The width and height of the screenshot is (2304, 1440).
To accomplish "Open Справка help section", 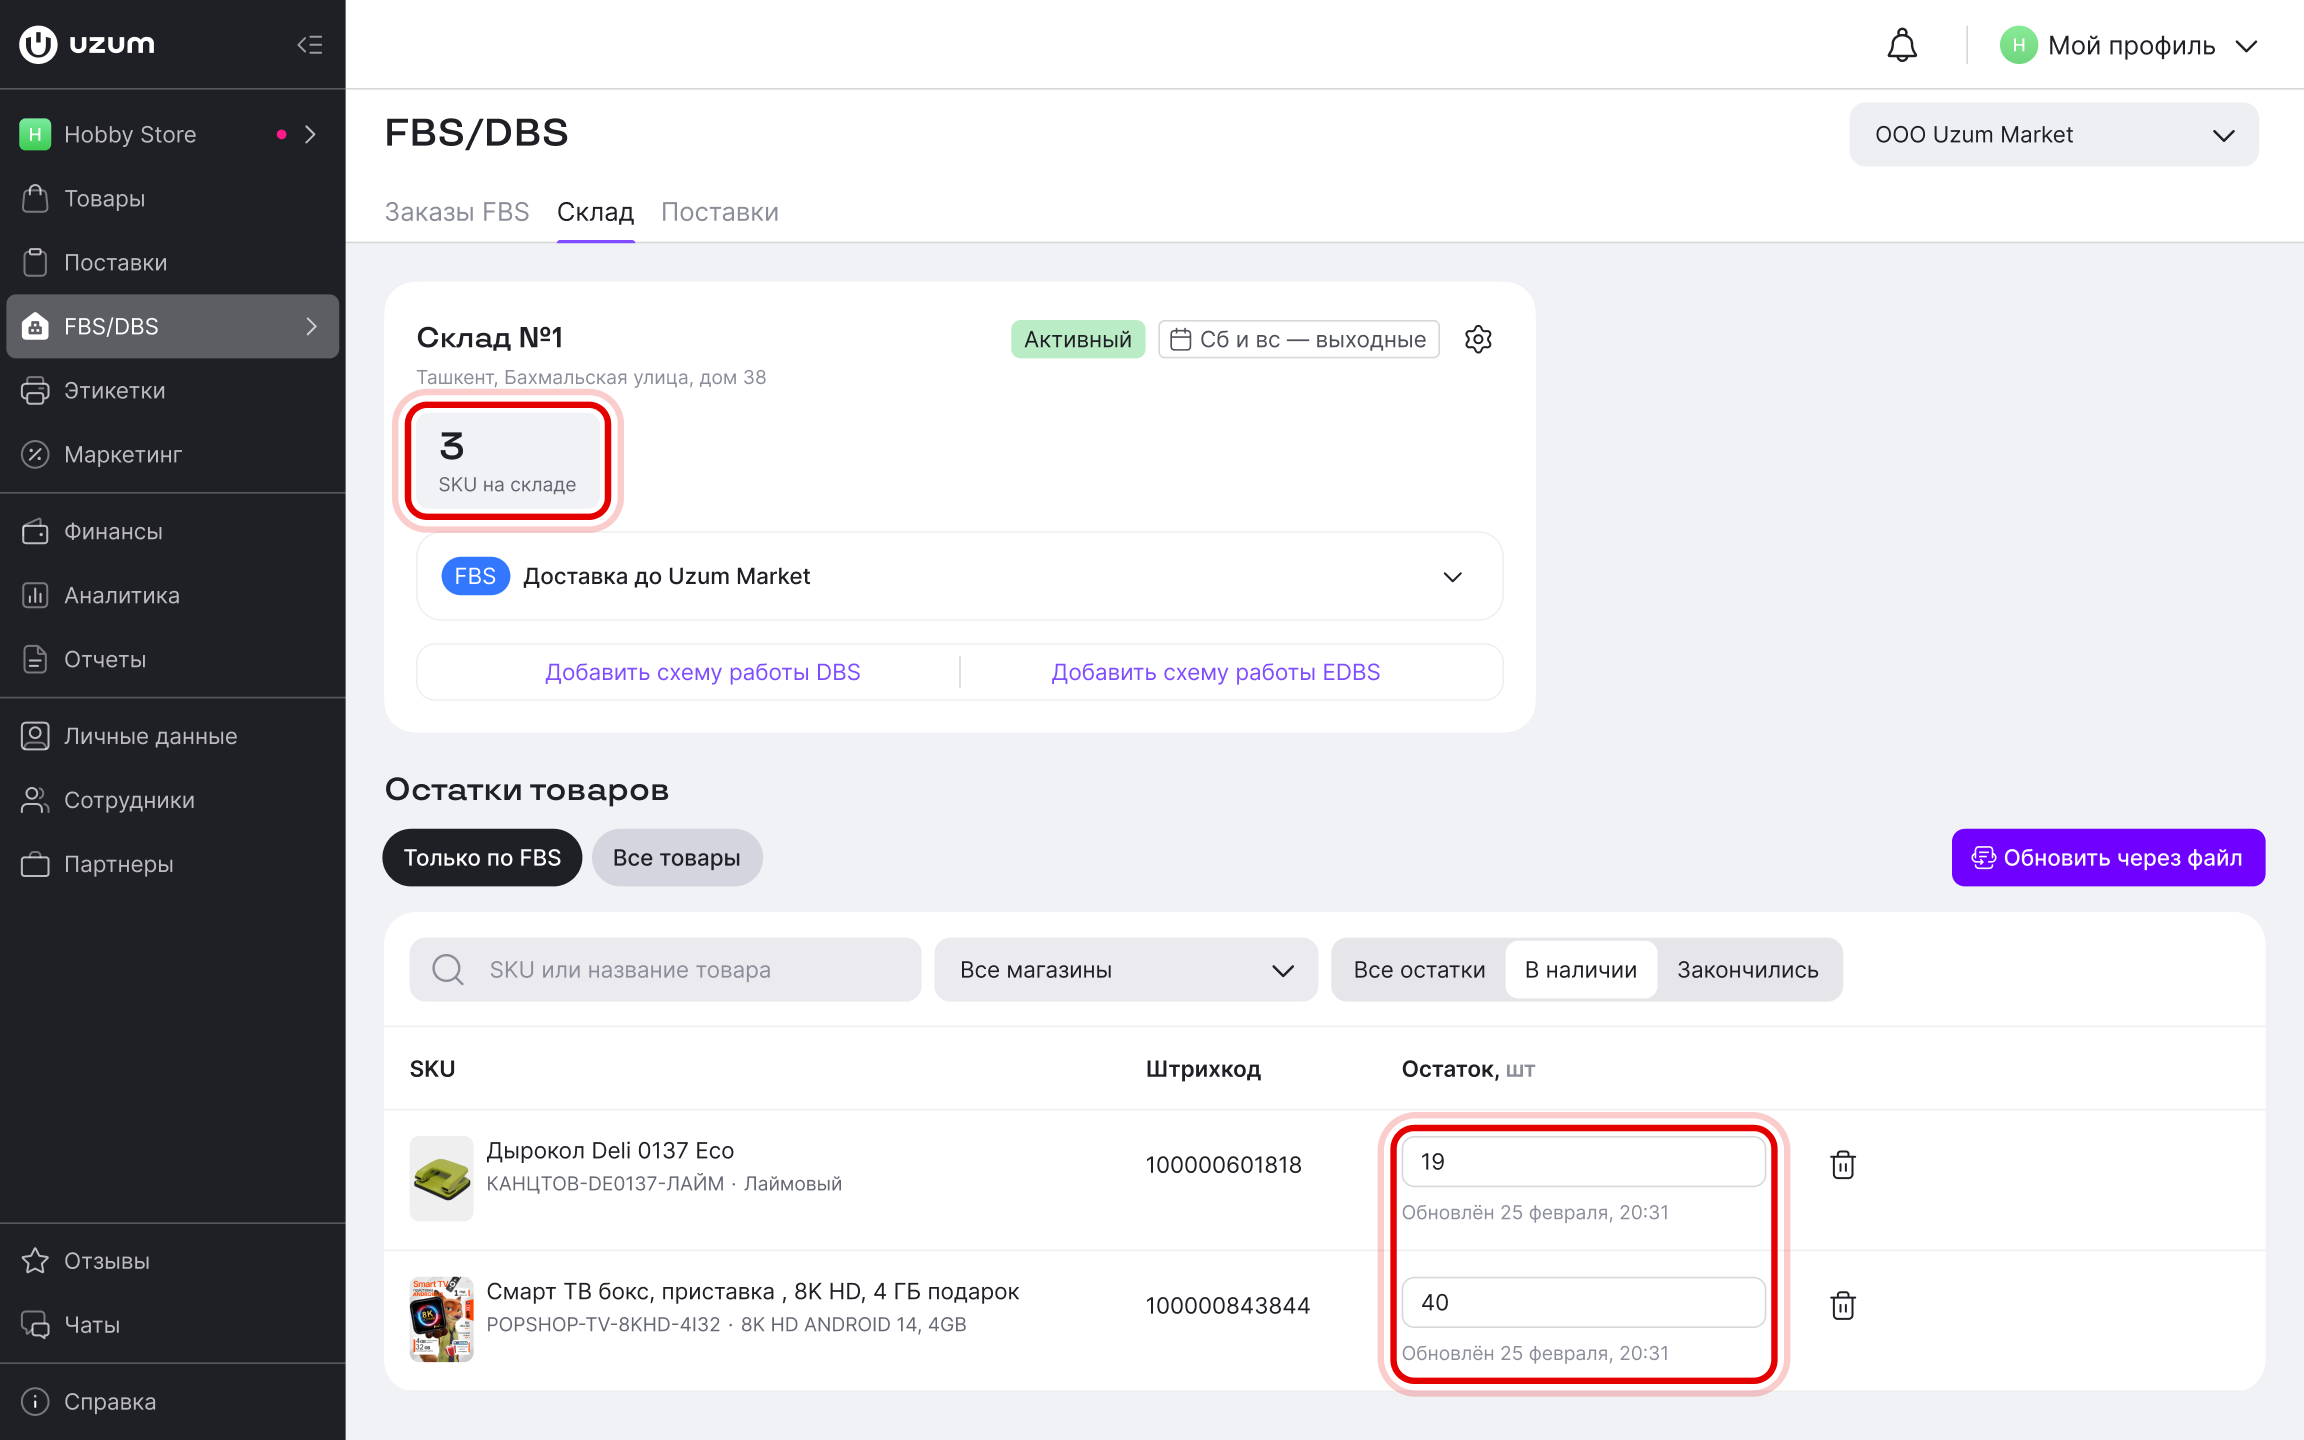I will click(x=172, y=1402).
